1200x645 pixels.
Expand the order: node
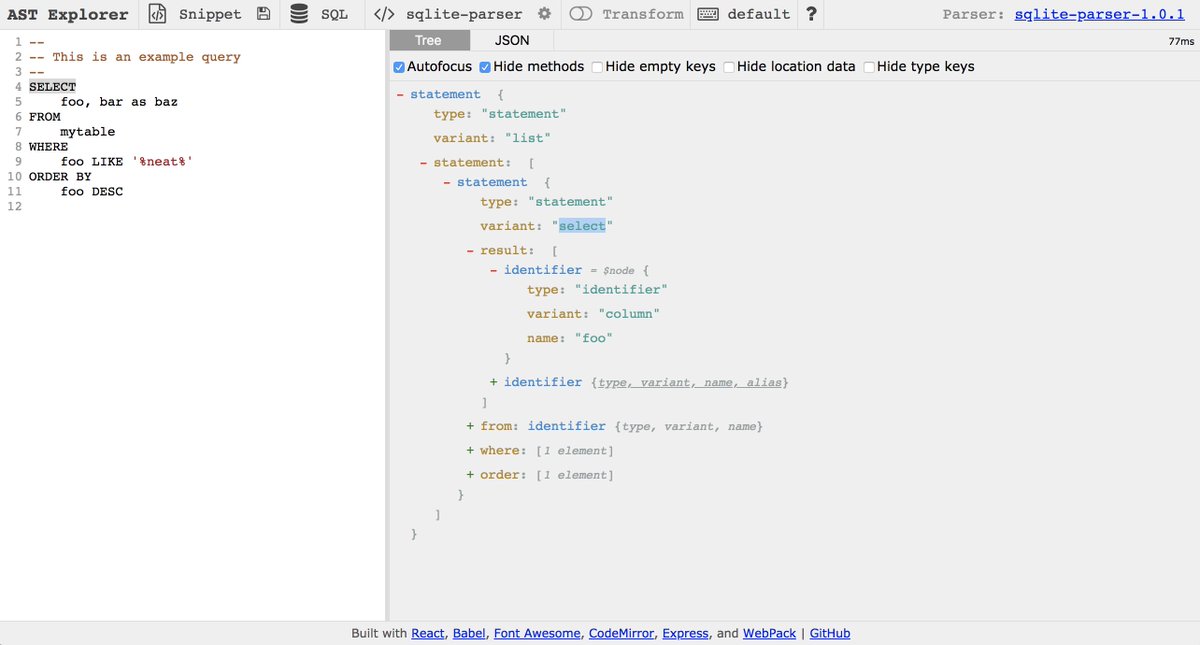click(470, 474)
